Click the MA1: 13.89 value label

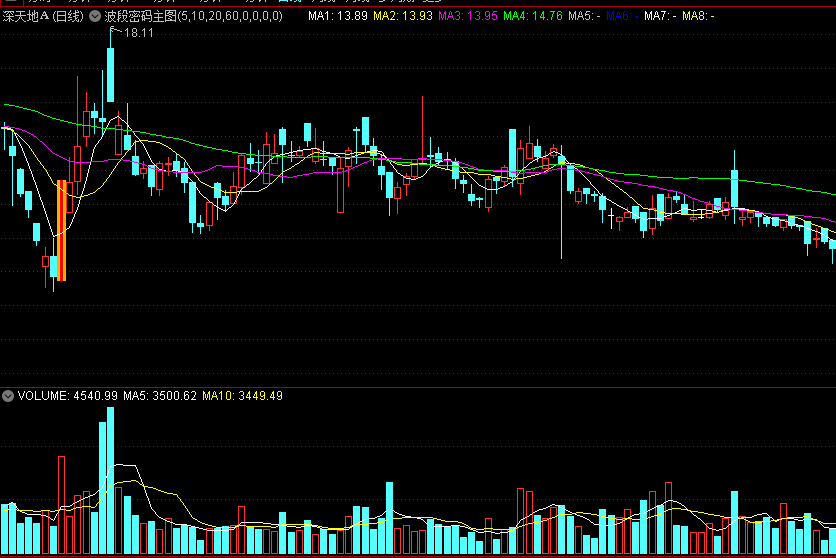(338, 16)
